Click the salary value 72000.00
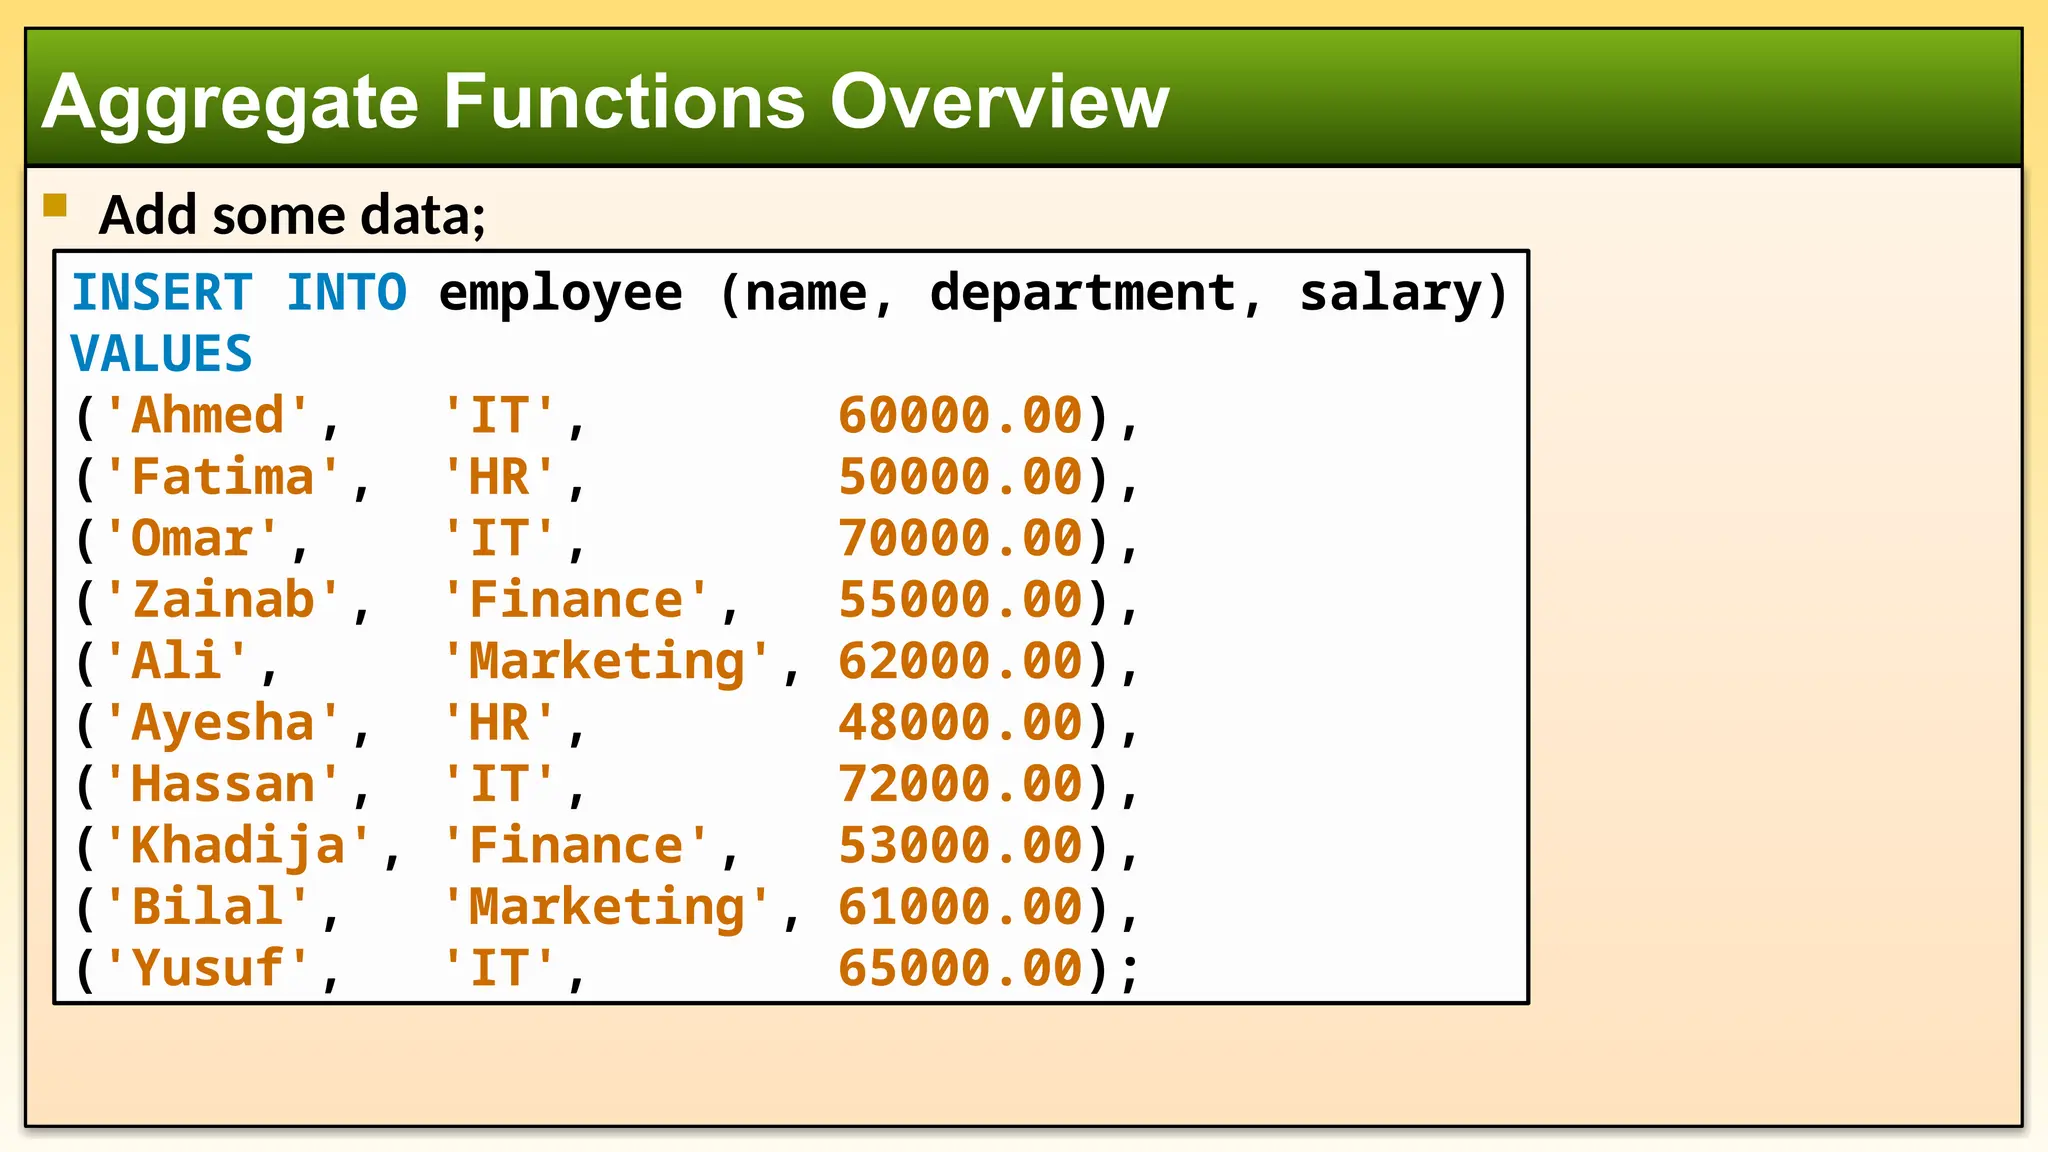Viewport: 2048px width, 1152px height. 961,784
